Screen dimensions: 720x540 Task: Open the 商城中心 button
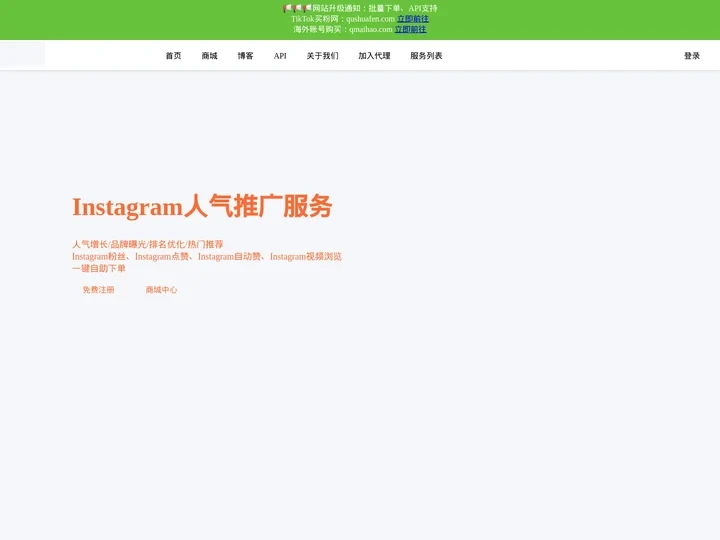(x=161, y=290)
